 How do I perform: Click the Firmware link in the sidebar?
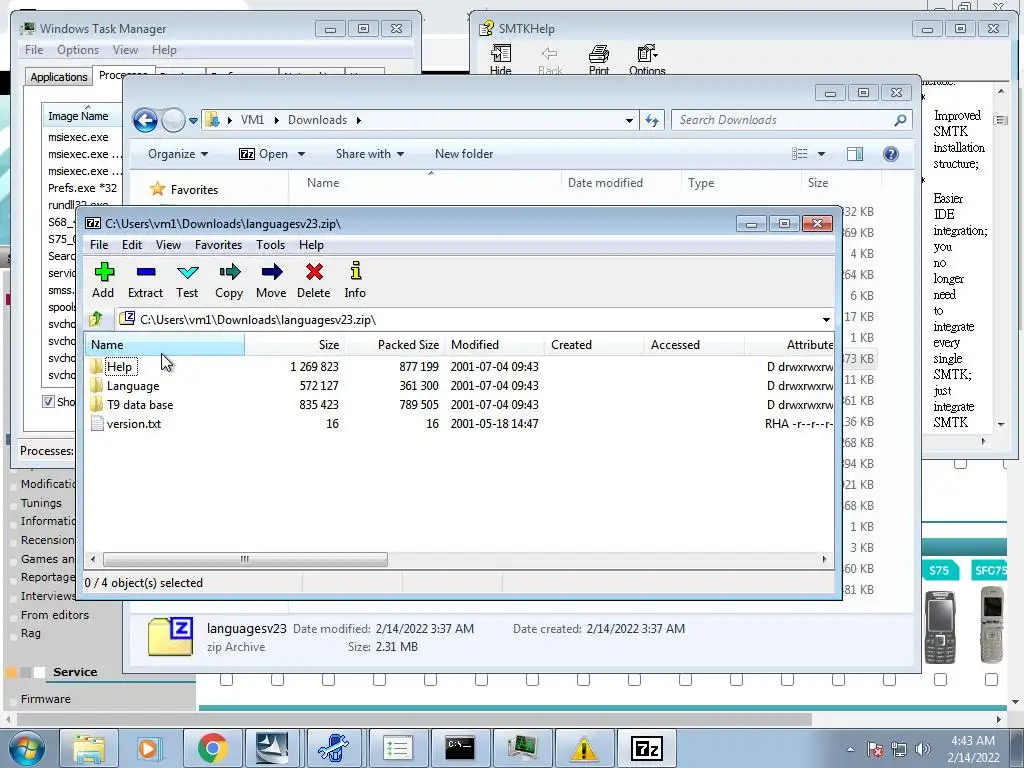[45, 699]
